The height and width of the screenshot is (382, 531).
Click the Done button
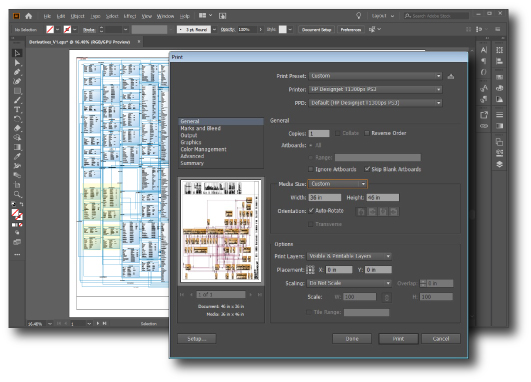point(352,339)
